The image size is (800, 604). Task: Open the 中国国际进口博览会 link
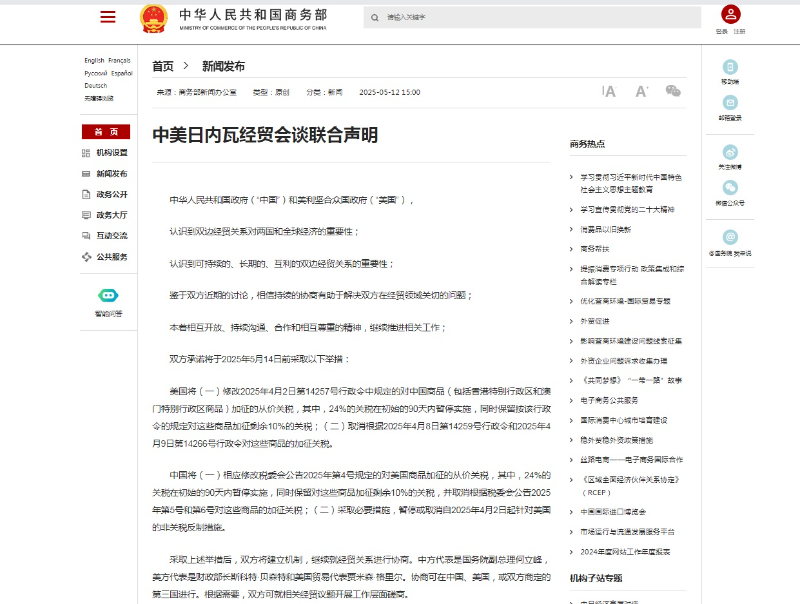pyautogui.click(x=613, y=512)
